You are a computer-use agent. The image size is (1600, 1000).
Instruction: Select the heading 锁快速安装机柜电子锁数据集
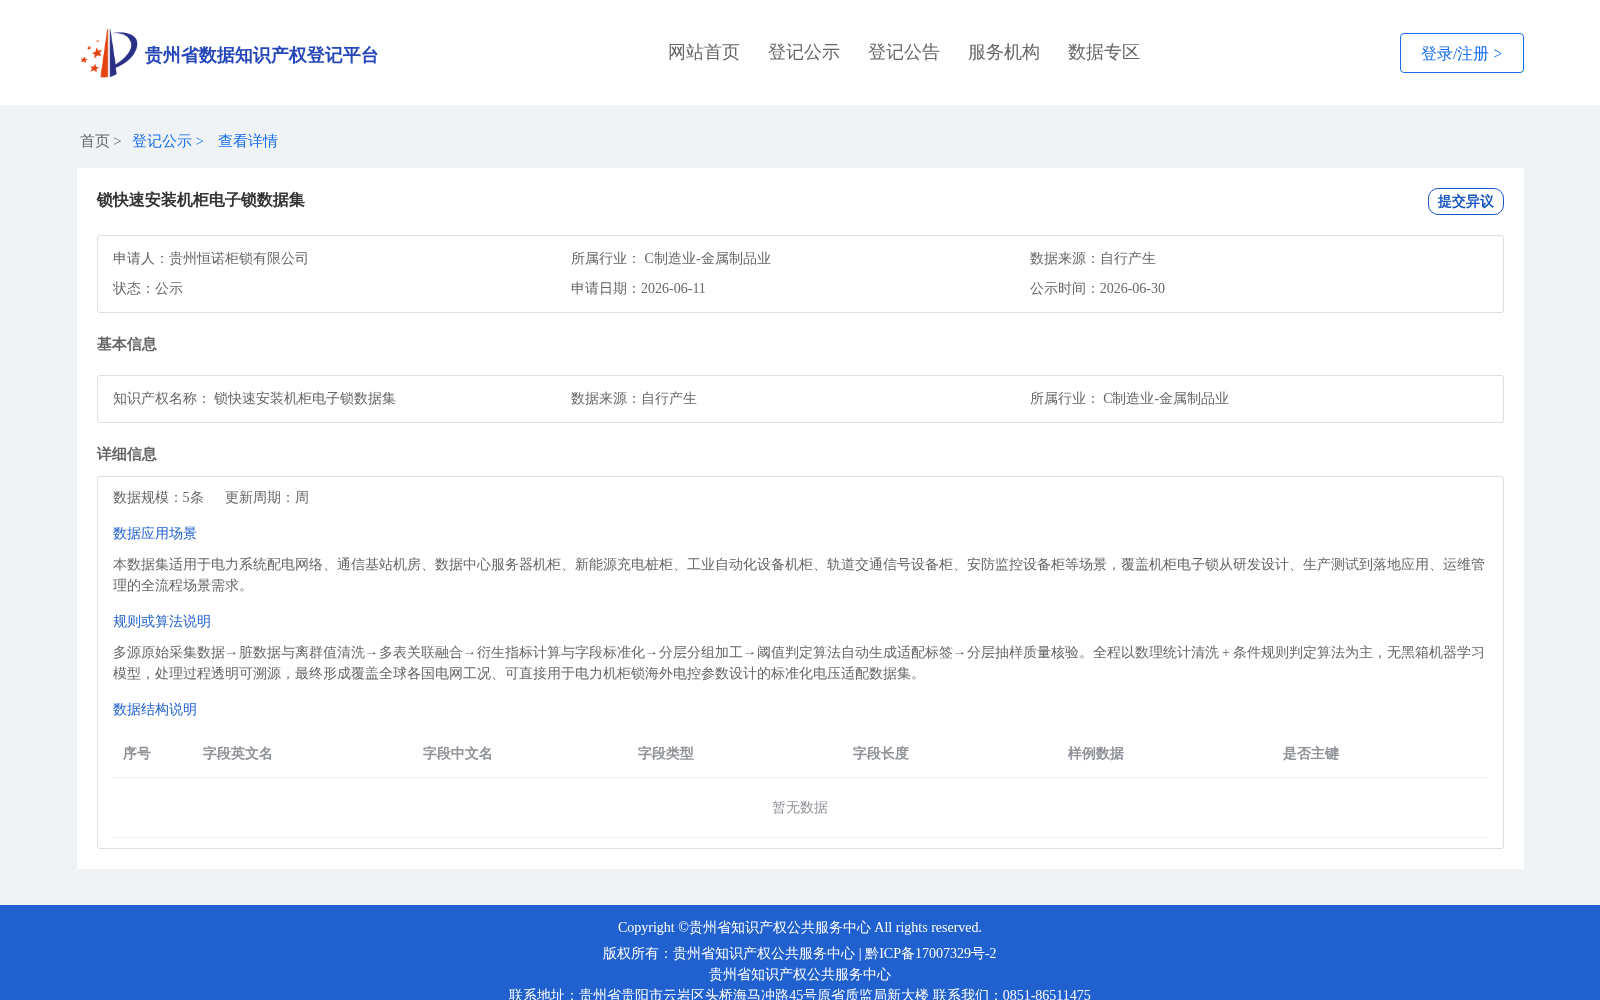coord(201,200)
